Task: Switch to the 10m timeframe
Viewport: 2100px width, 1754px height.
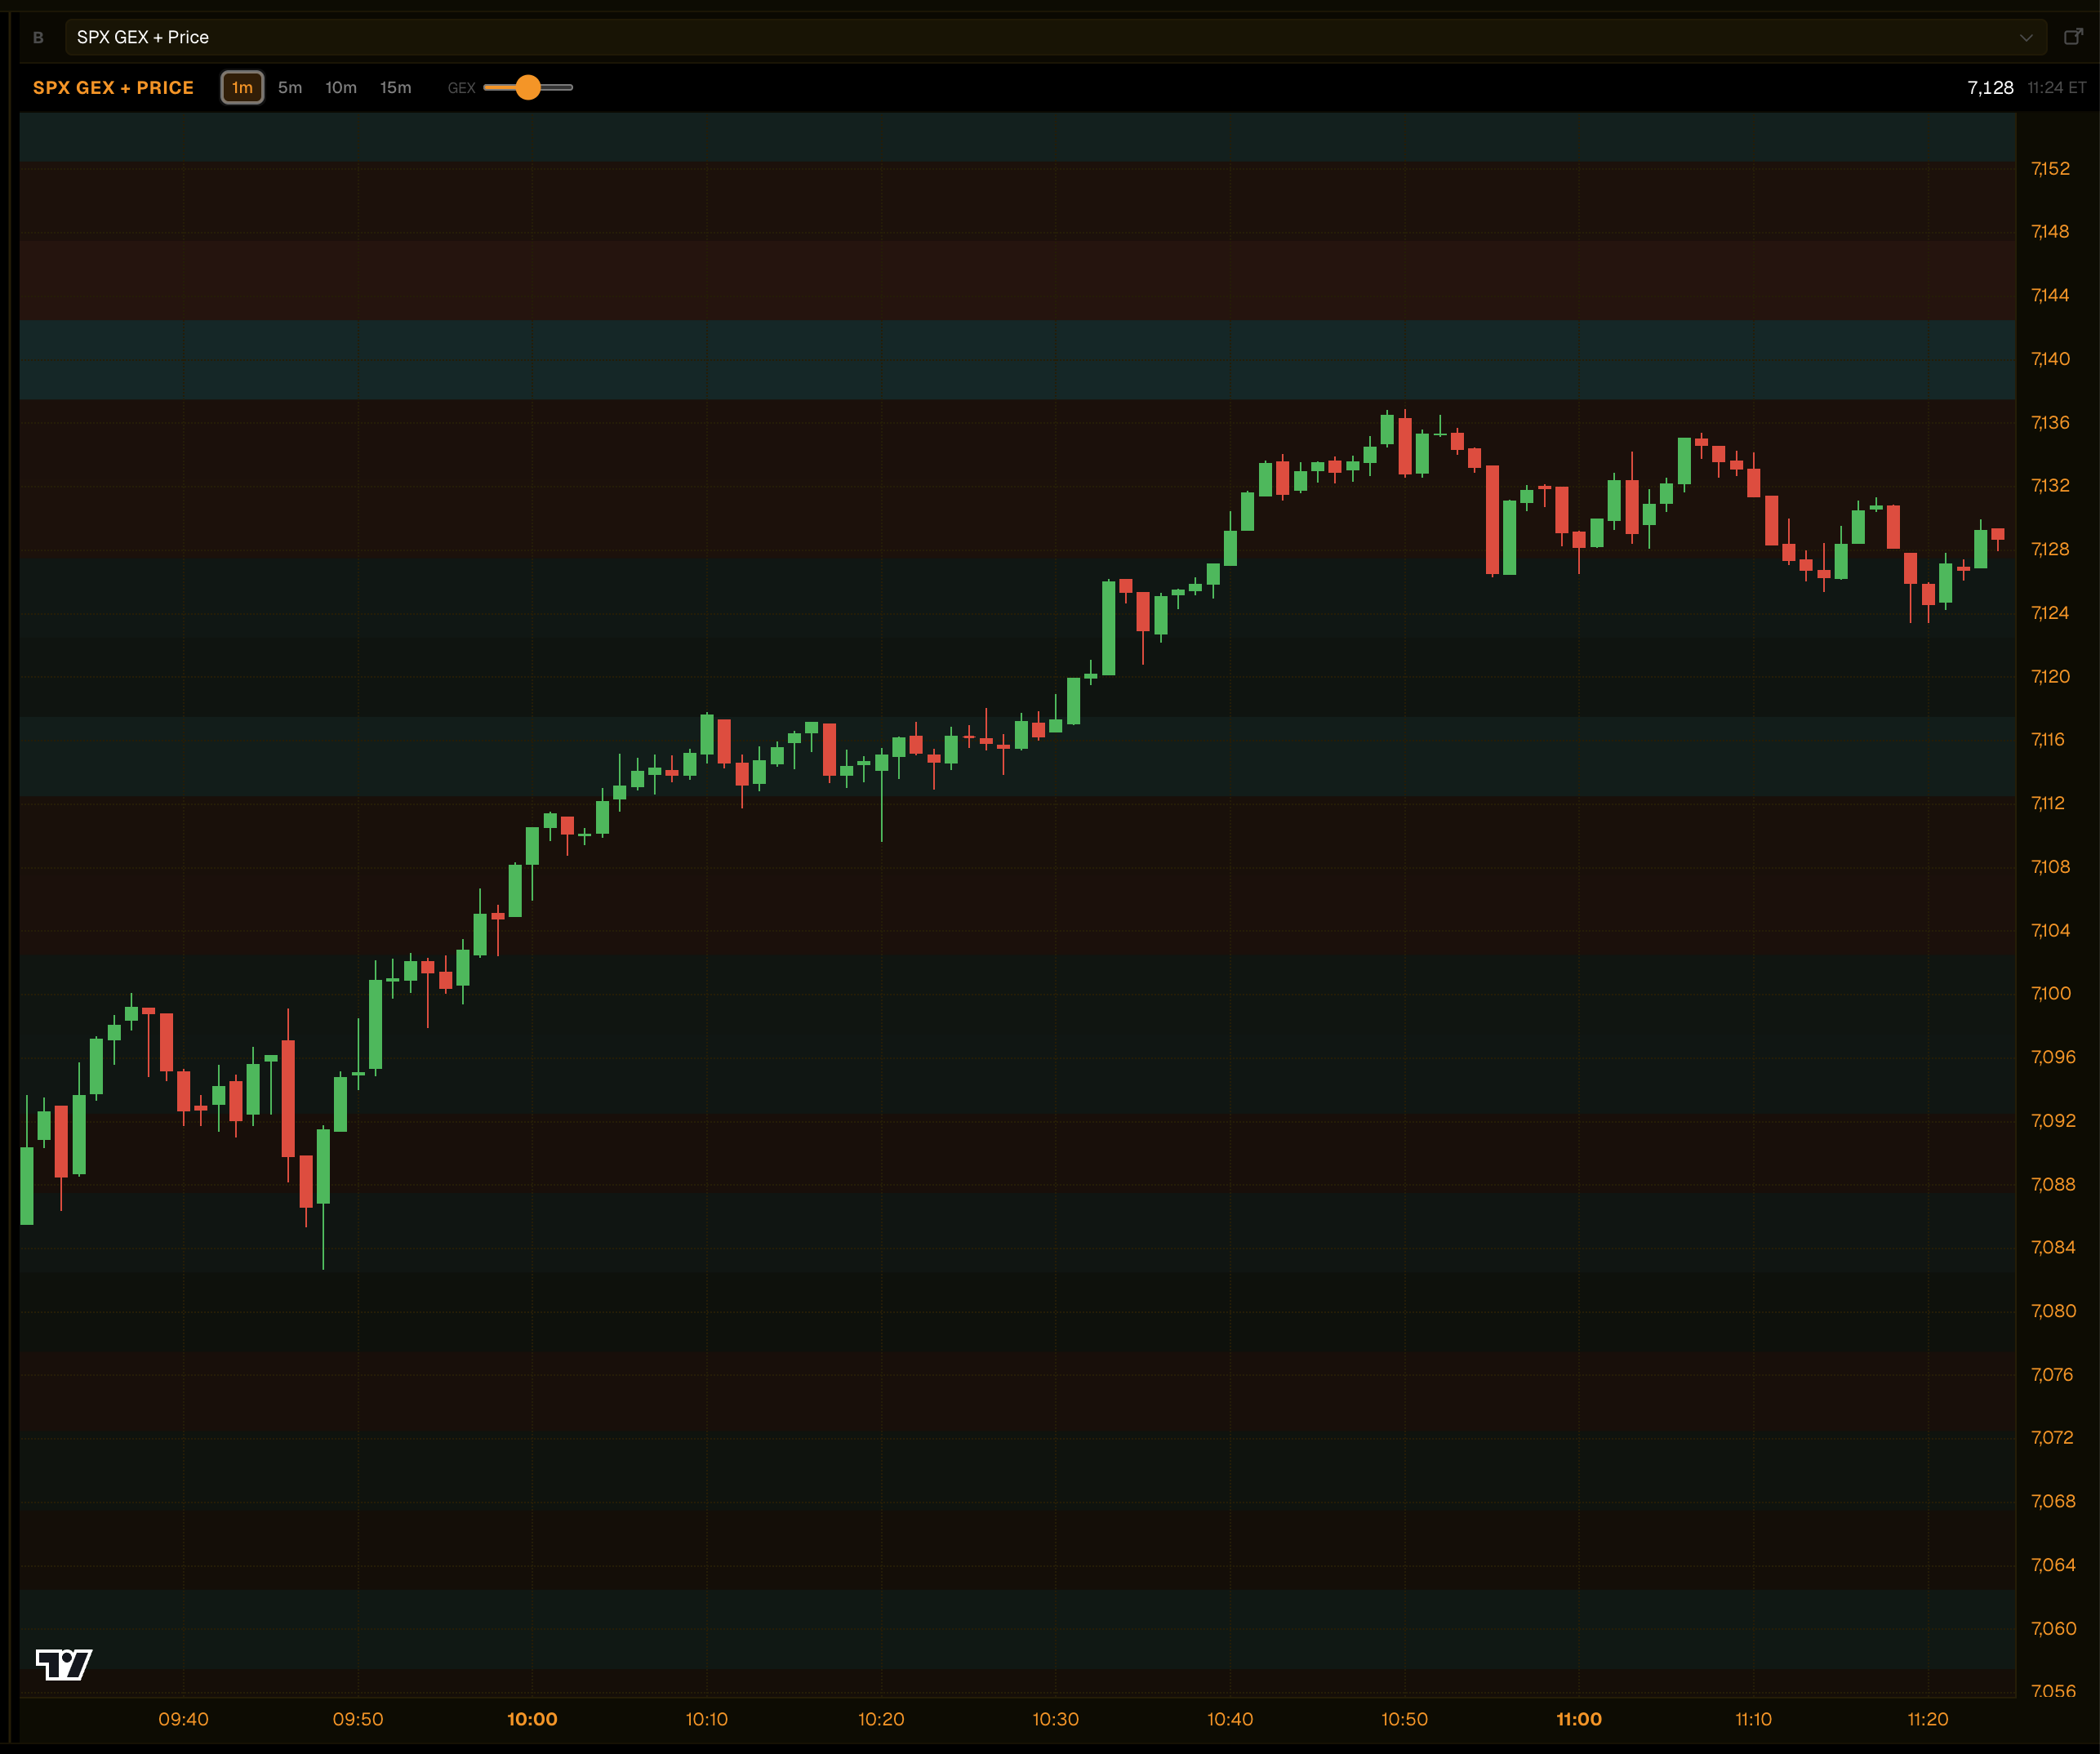Action: [x=341, y=88]
